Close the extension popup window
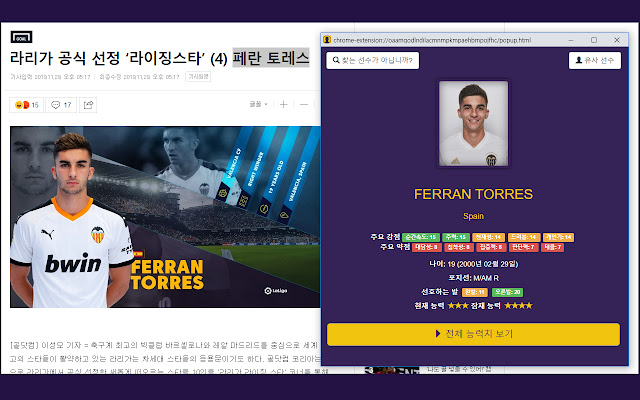Viewport: 640px width, 400px height. (x=617, y=40)
